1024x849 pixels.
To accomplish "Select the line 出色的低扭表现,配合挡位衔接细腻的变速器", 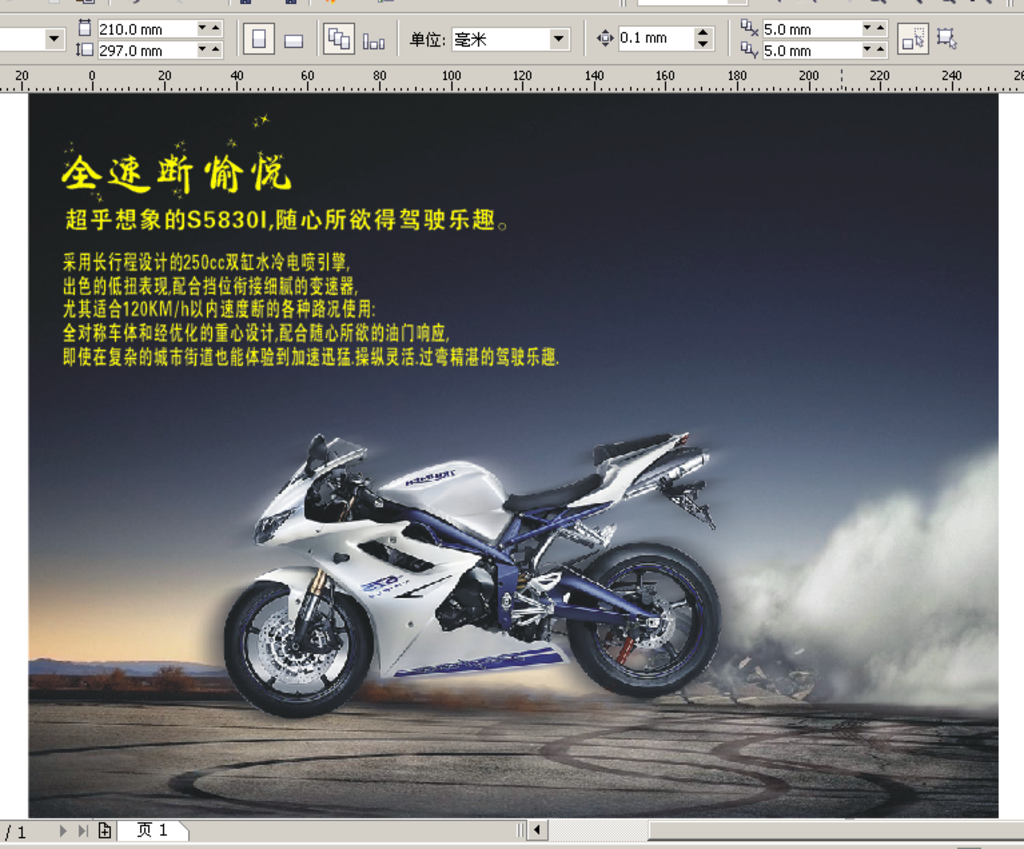I will point(210,286).
